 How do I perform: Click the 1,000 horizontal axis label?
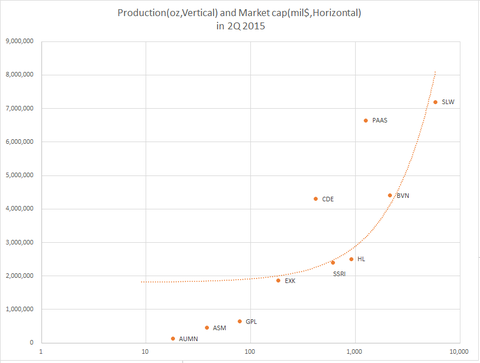[354, 352]
